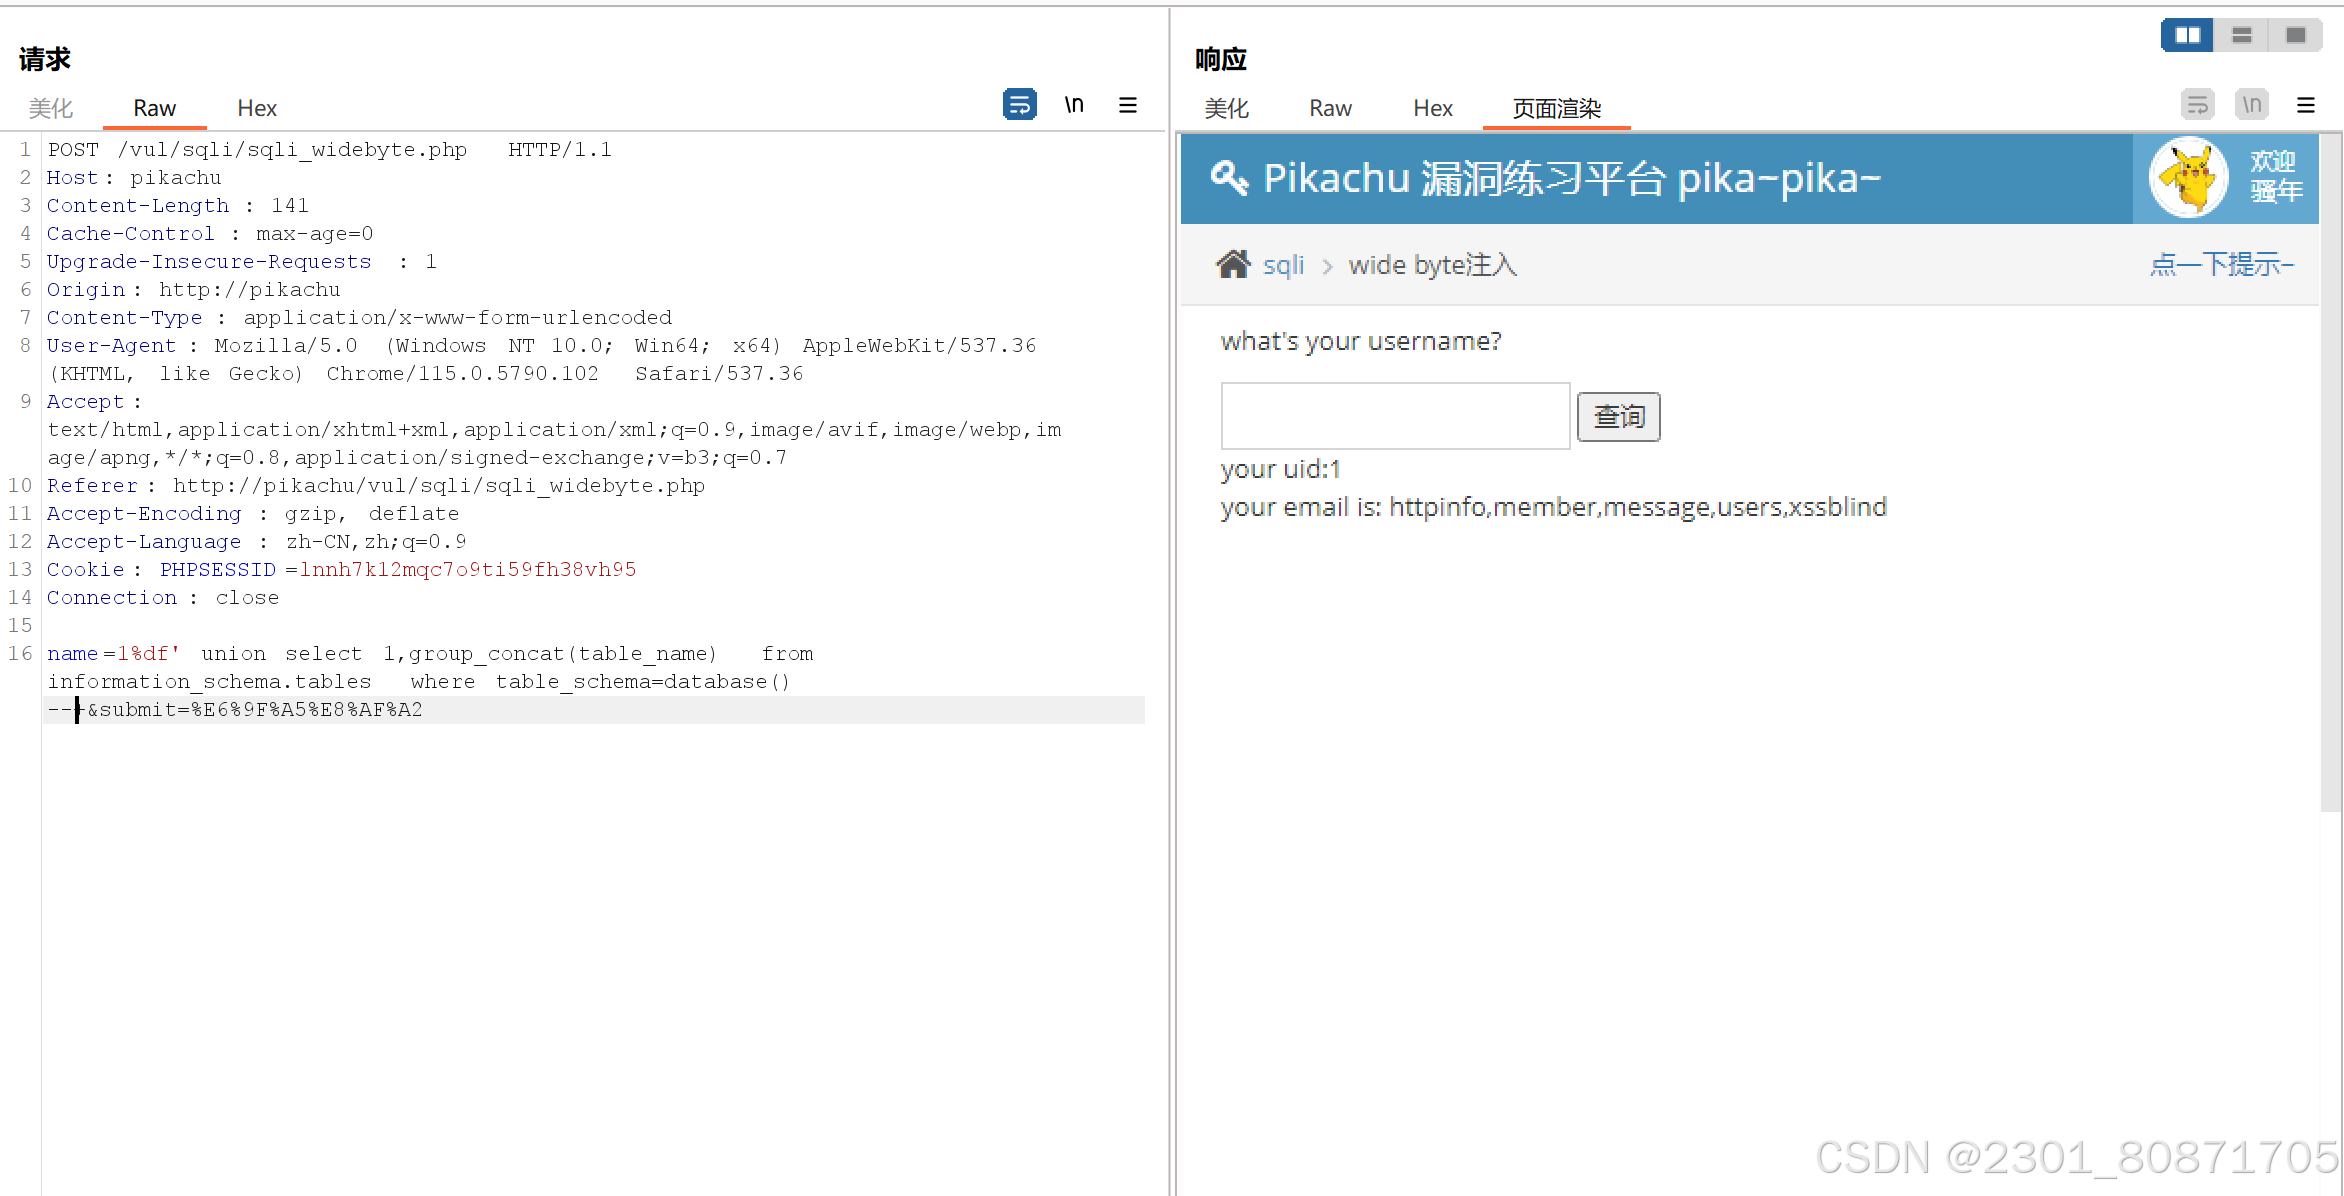Switch to the combined single-pane layout
Viewport: 2344px width, 1196px height.
coord(2296,35)
